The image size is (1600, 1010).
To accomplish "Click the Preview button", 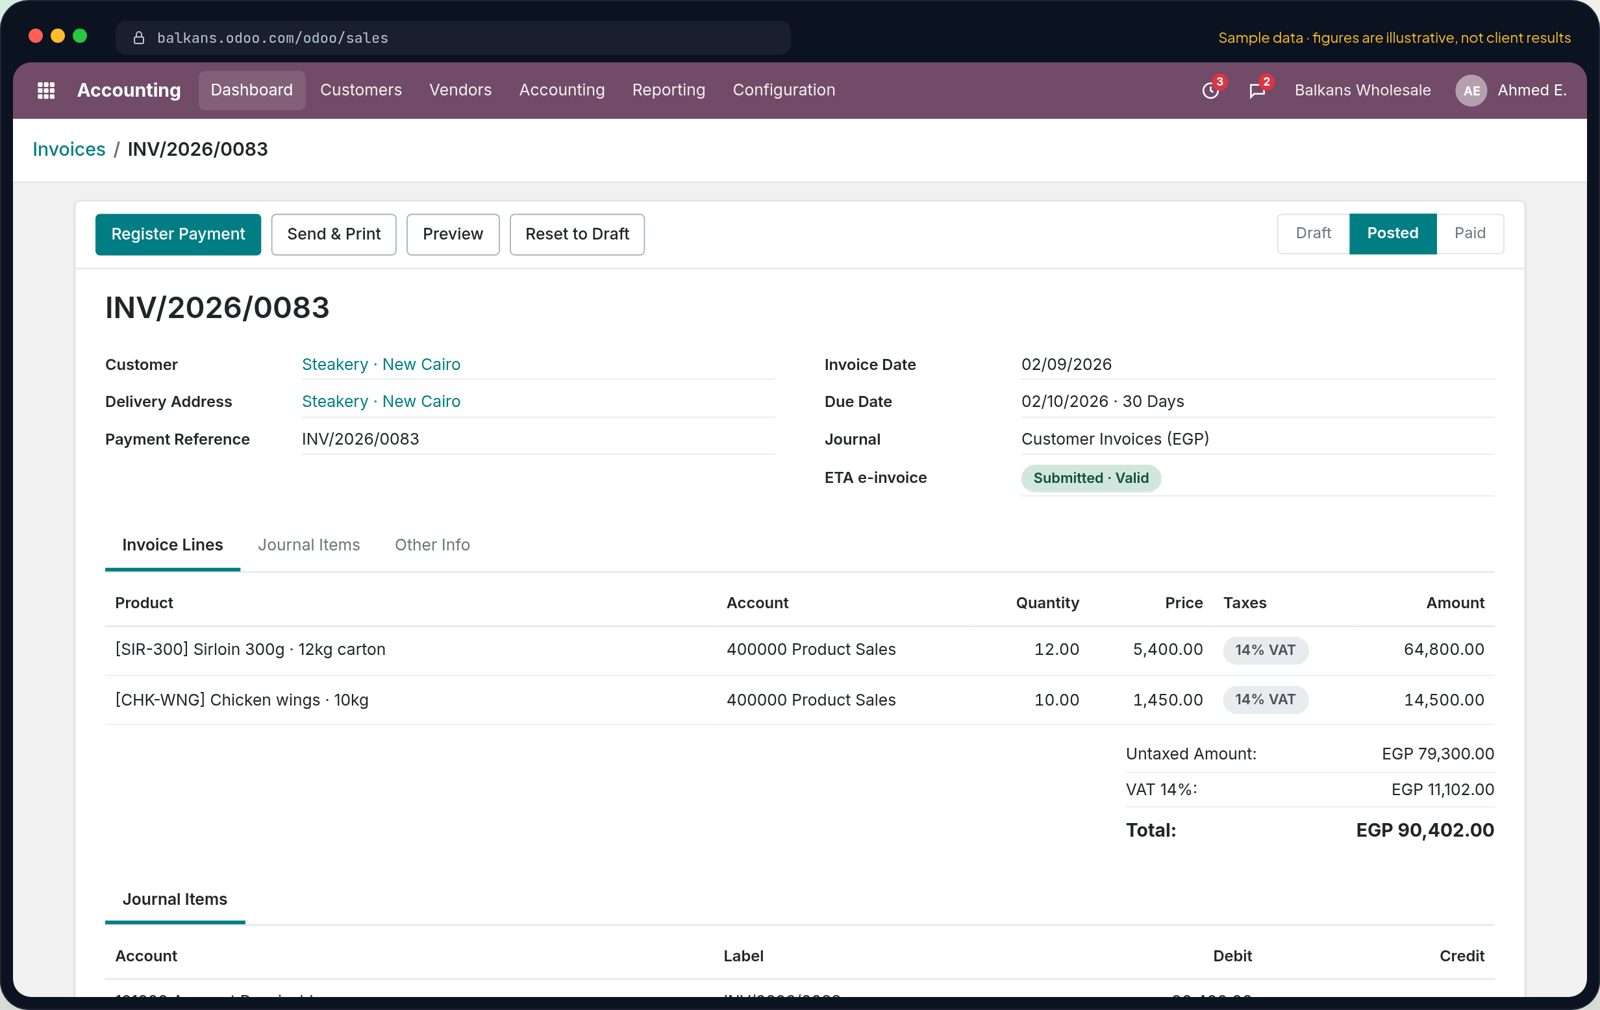I will (453, 234).
